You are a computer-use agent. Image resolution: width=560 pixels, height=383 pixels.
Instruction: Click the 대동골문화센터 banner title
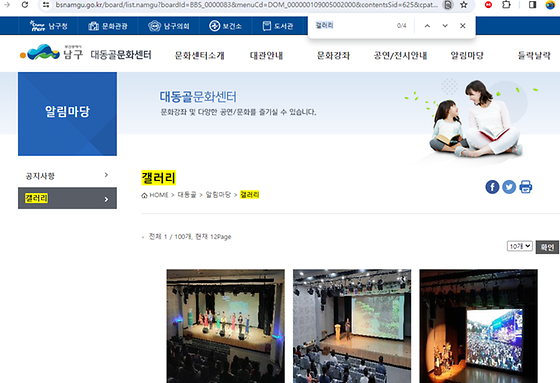click(x=198, y=97)
